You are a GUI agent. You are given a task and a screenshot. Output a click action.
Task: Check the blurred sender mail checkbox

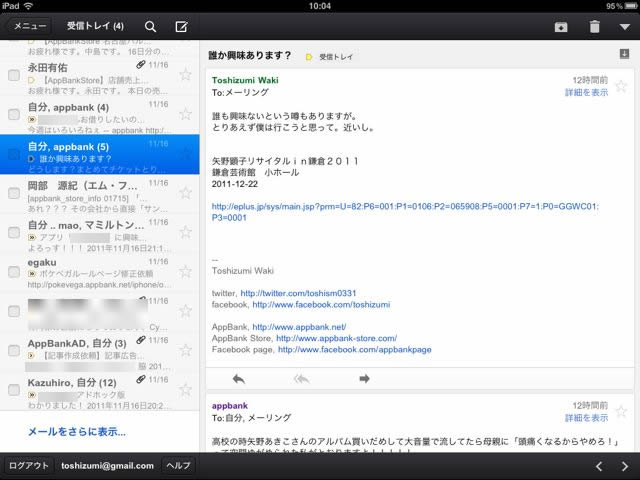[14, 311]
